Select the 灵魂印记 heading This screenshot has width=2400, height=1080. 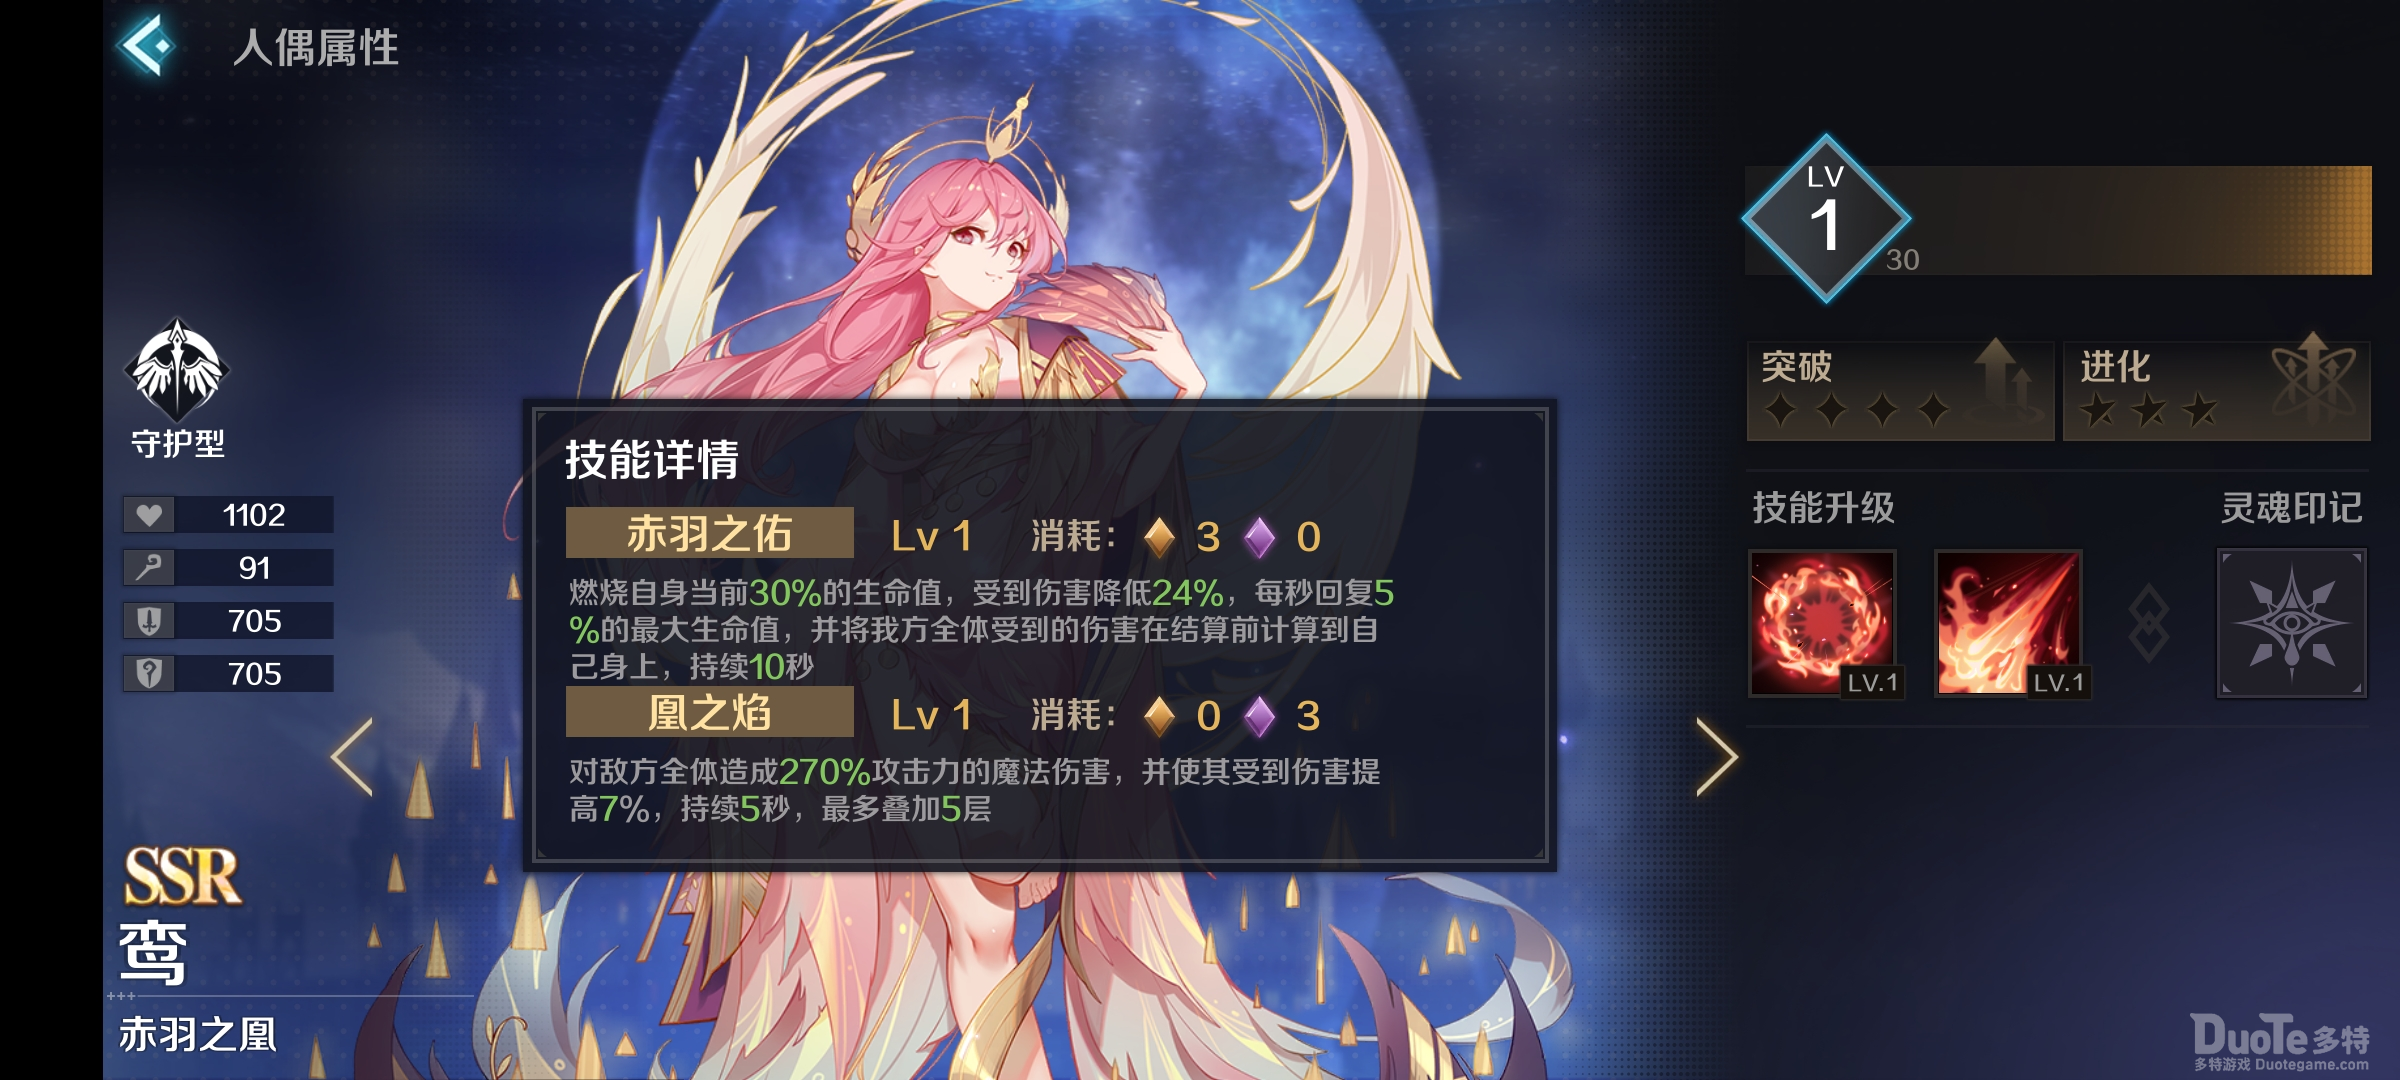[x=2291, y=508]
